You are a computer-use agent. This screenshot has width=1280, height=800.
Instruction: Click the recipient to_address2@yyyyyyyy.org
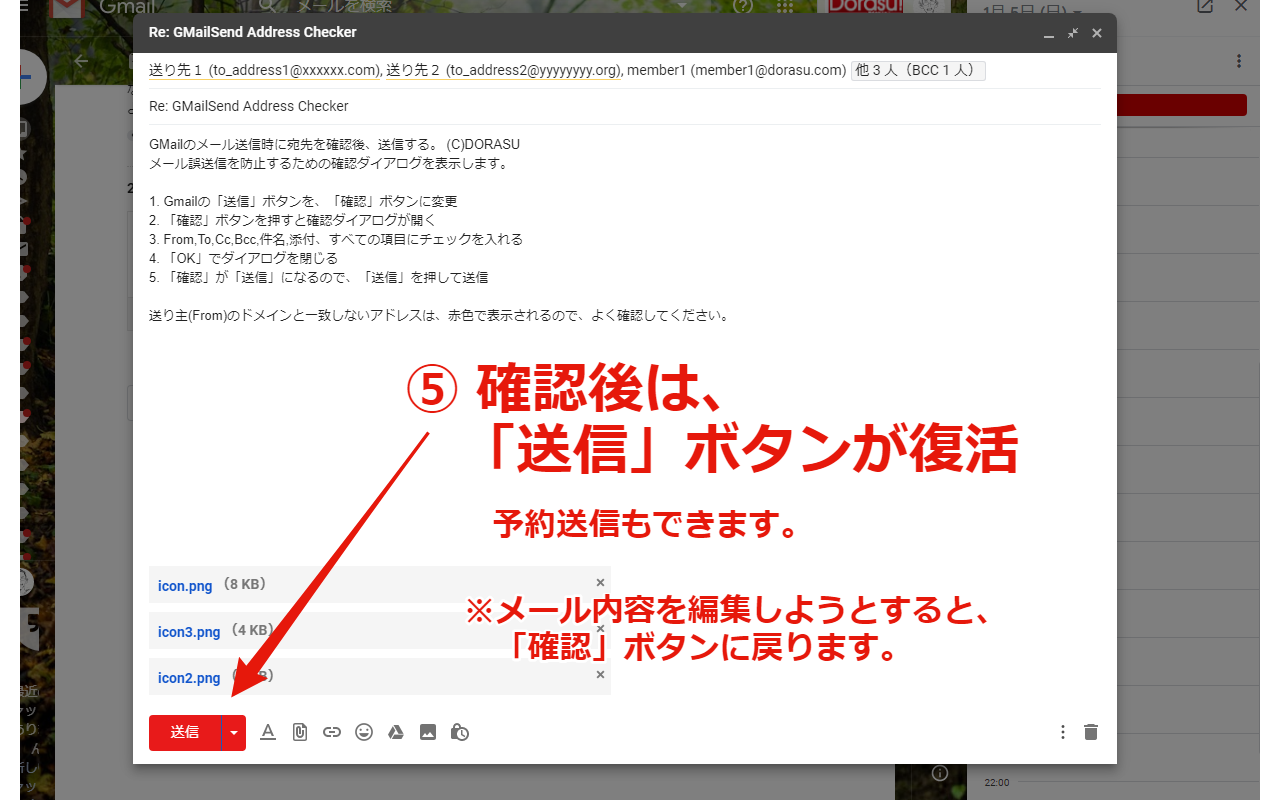[x=504, y=71]
